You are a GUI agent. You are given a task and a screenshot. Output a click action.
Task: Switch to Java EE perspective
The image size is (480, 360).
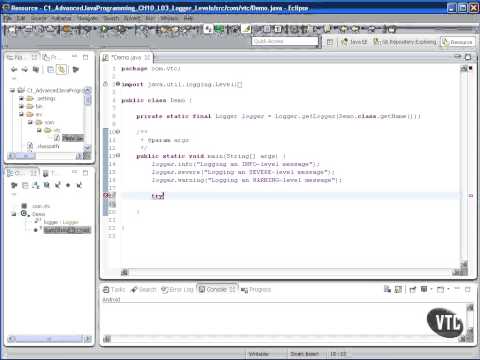(354, 42)
